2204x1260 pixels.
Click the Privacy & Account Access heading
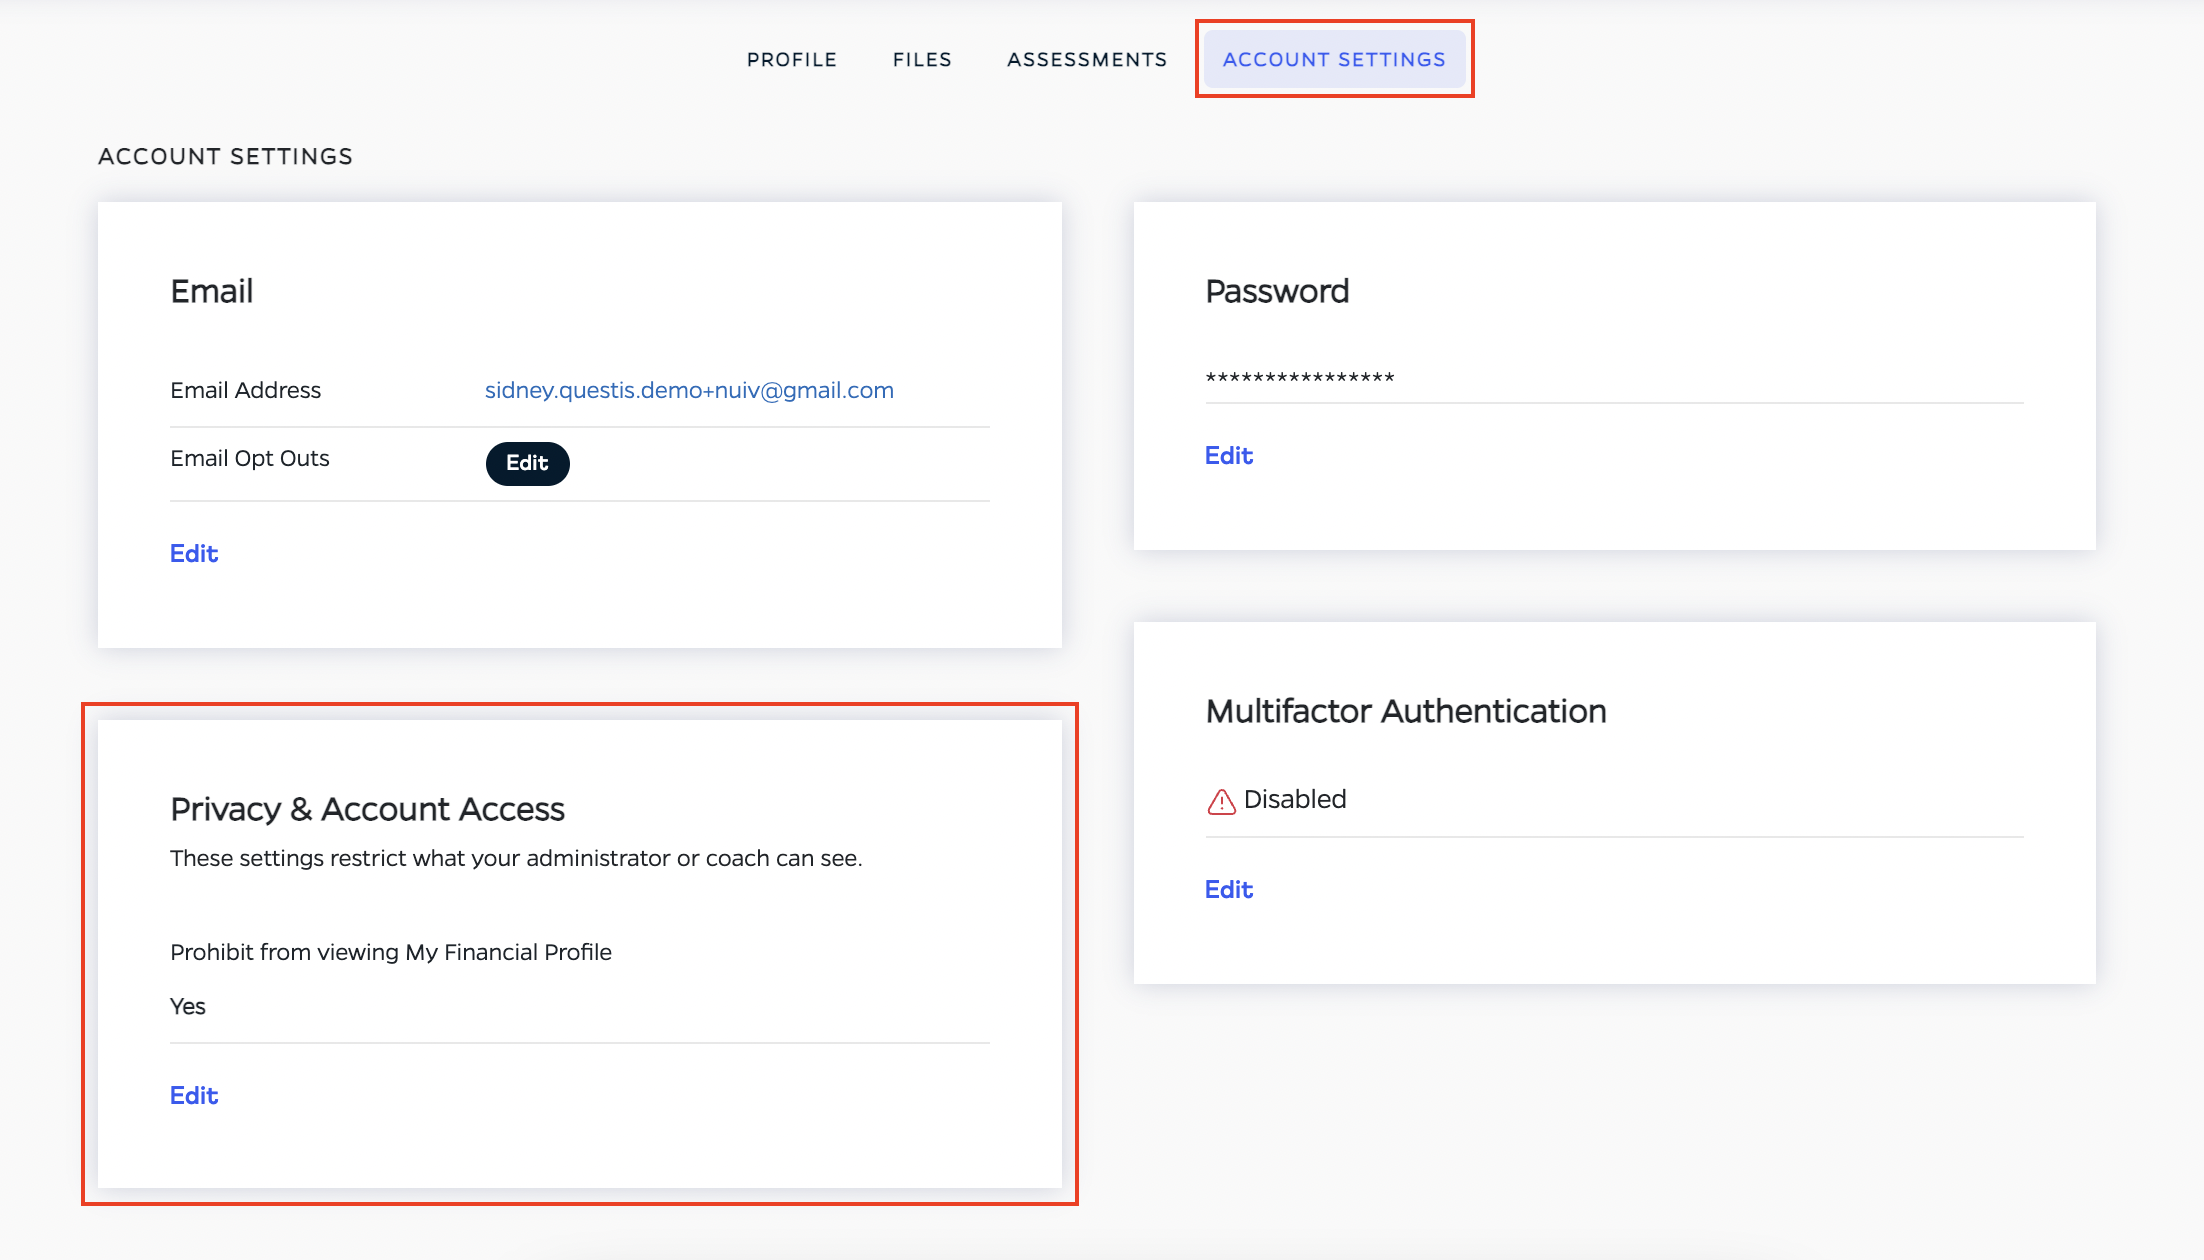pyautogui.click(x=367, y=809)
